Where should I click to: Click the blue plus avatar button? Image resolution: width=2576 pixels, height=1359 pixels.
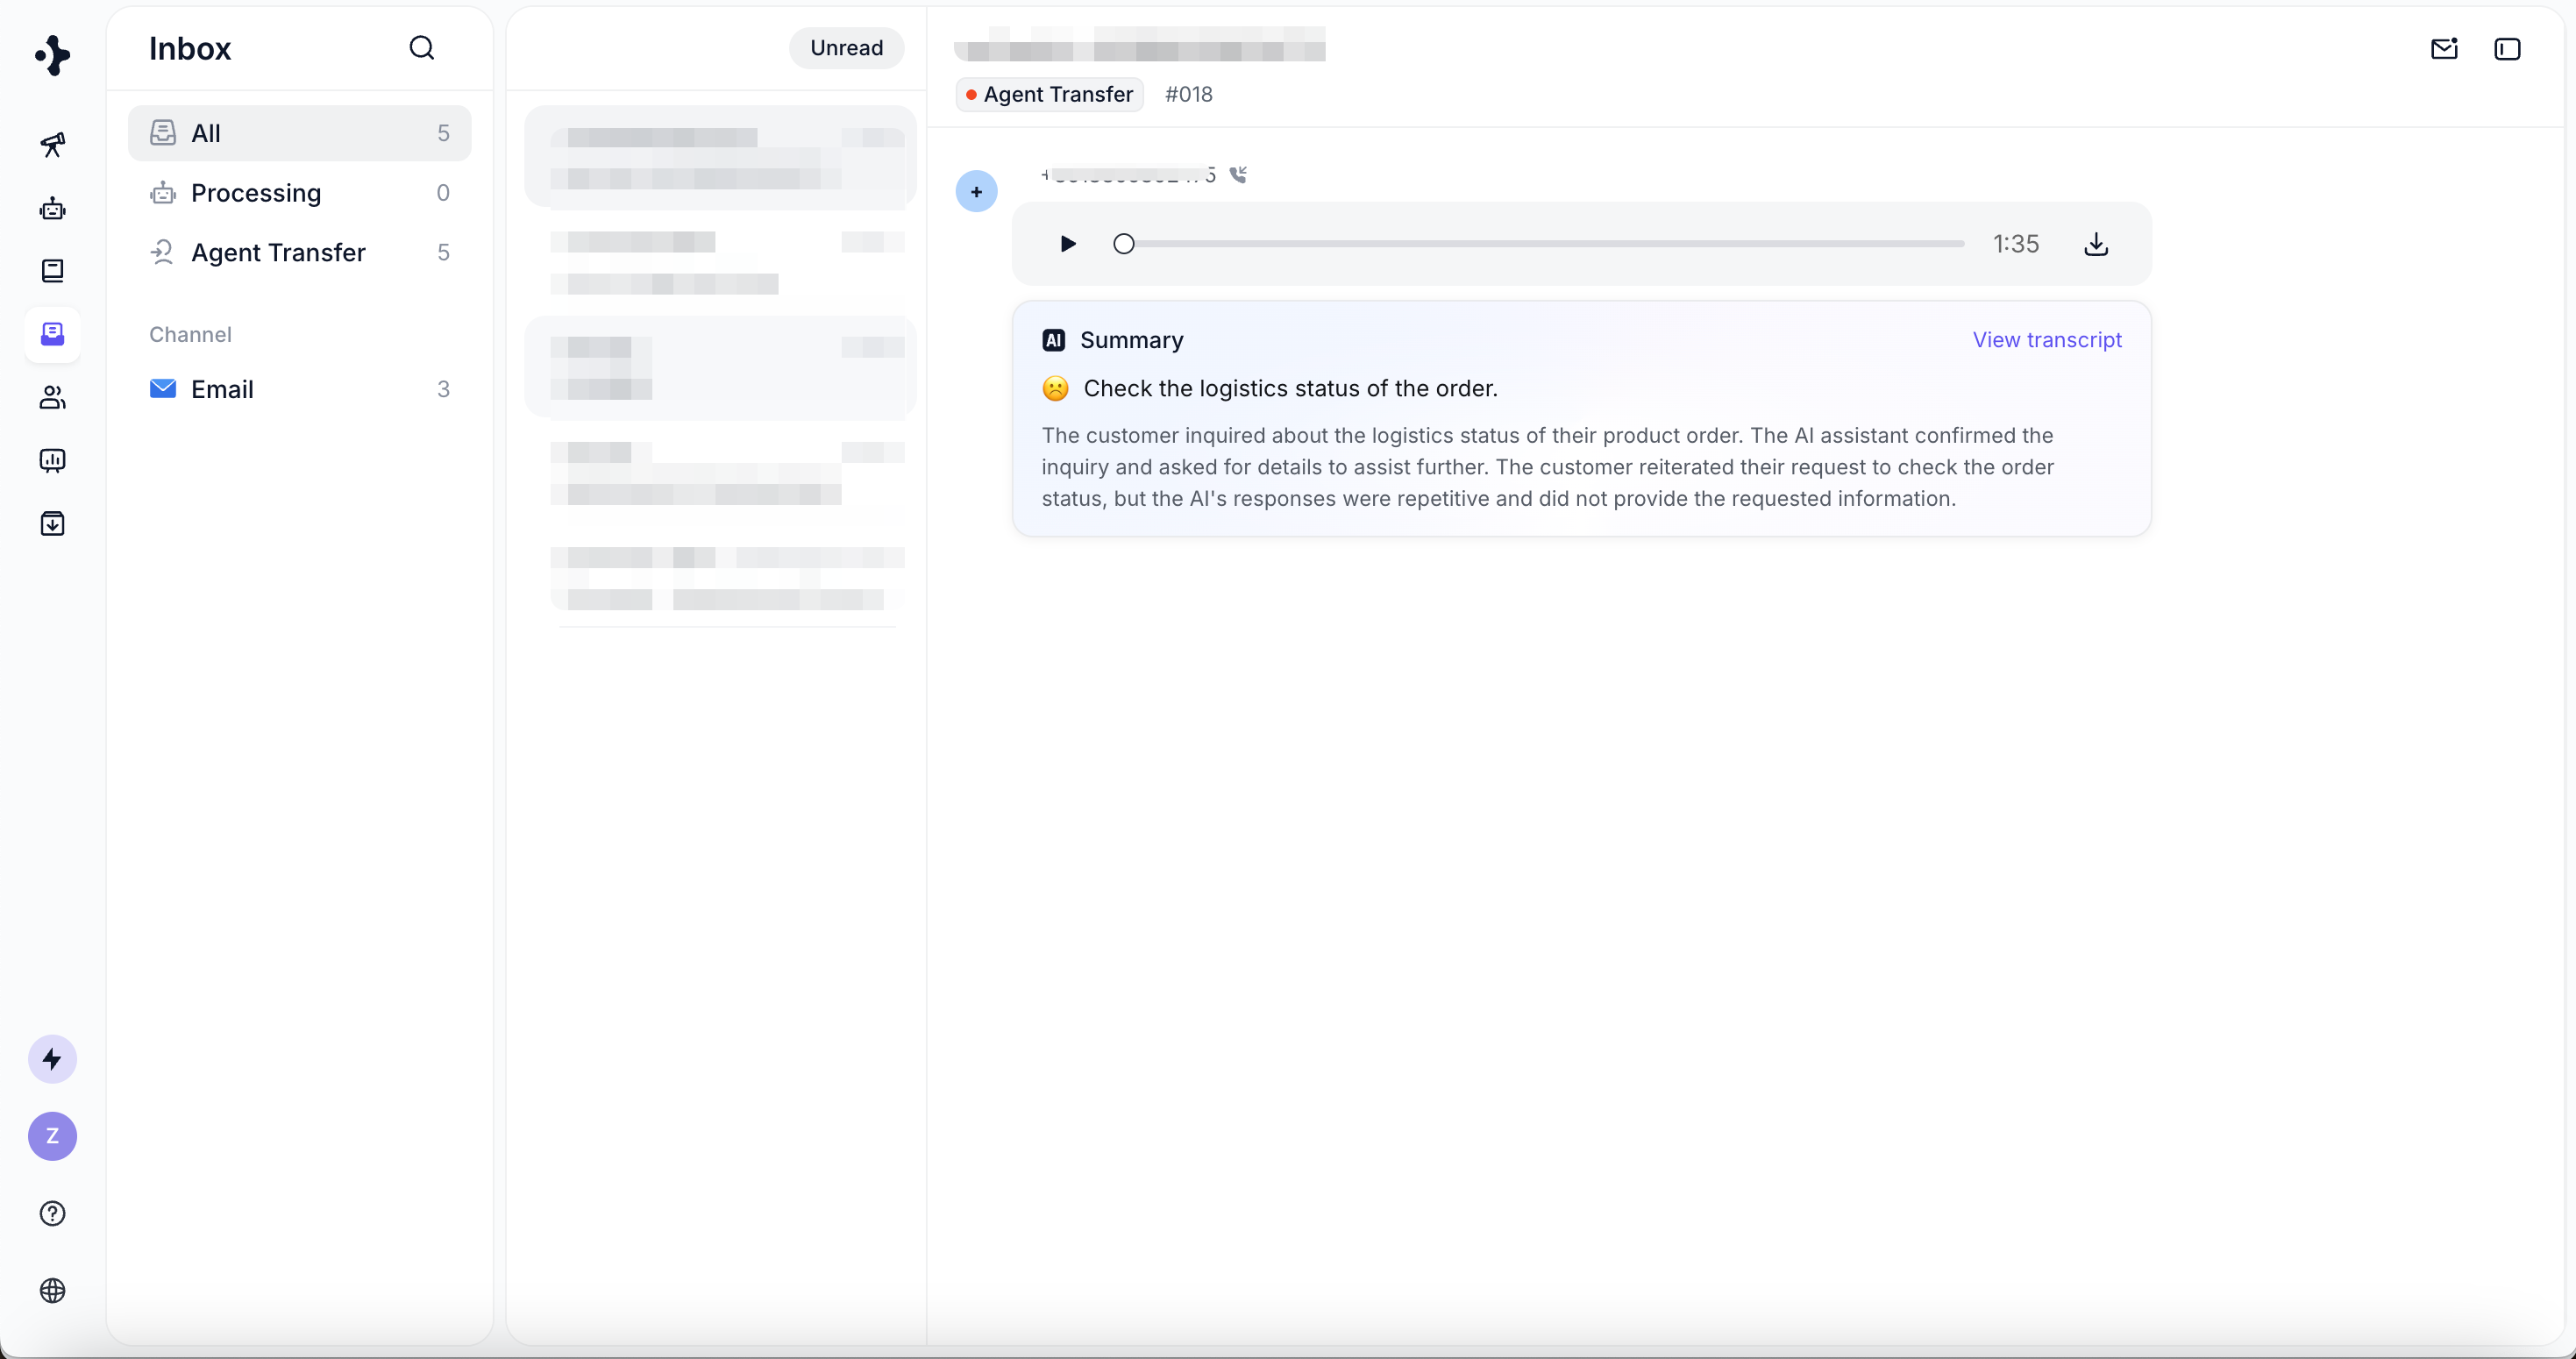(x=976, y=192)
